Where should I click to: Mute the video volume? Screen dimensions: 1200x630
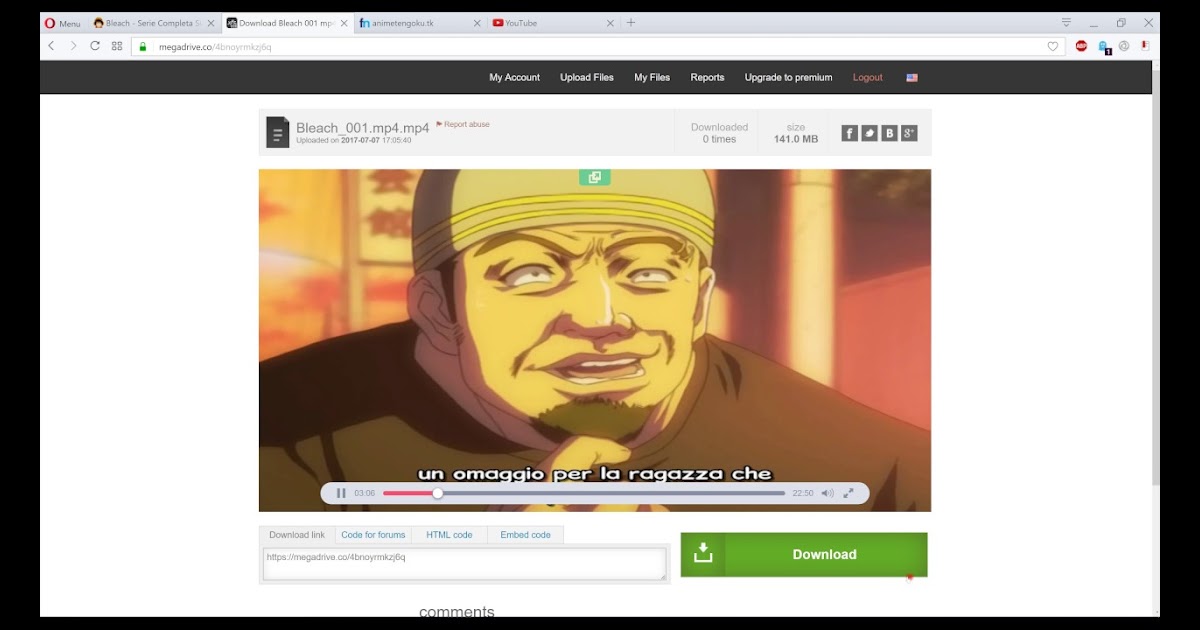(x=827, y=493)
